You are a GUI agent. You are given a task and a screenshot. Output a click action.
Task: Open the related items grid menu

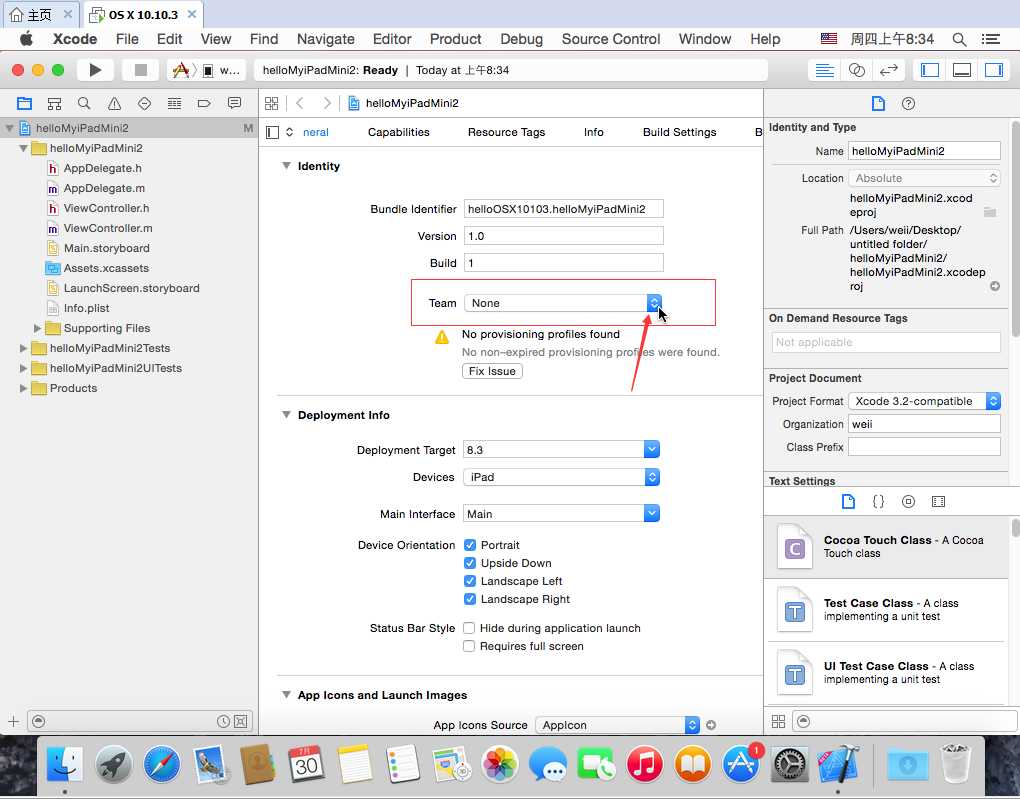coord(272,103)
